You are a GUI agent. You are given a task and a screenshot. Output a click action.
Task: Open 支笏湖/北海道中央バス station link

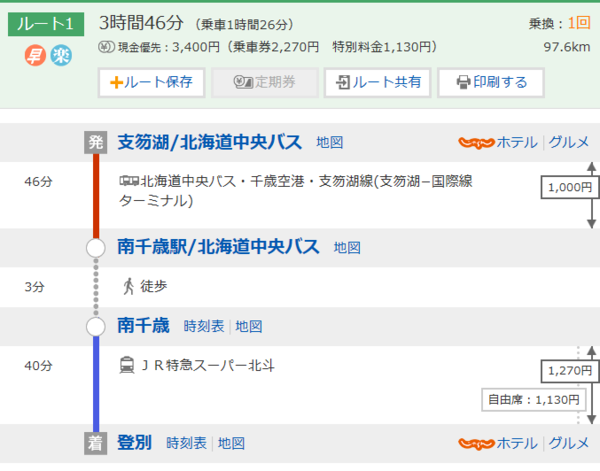(211, 142)
